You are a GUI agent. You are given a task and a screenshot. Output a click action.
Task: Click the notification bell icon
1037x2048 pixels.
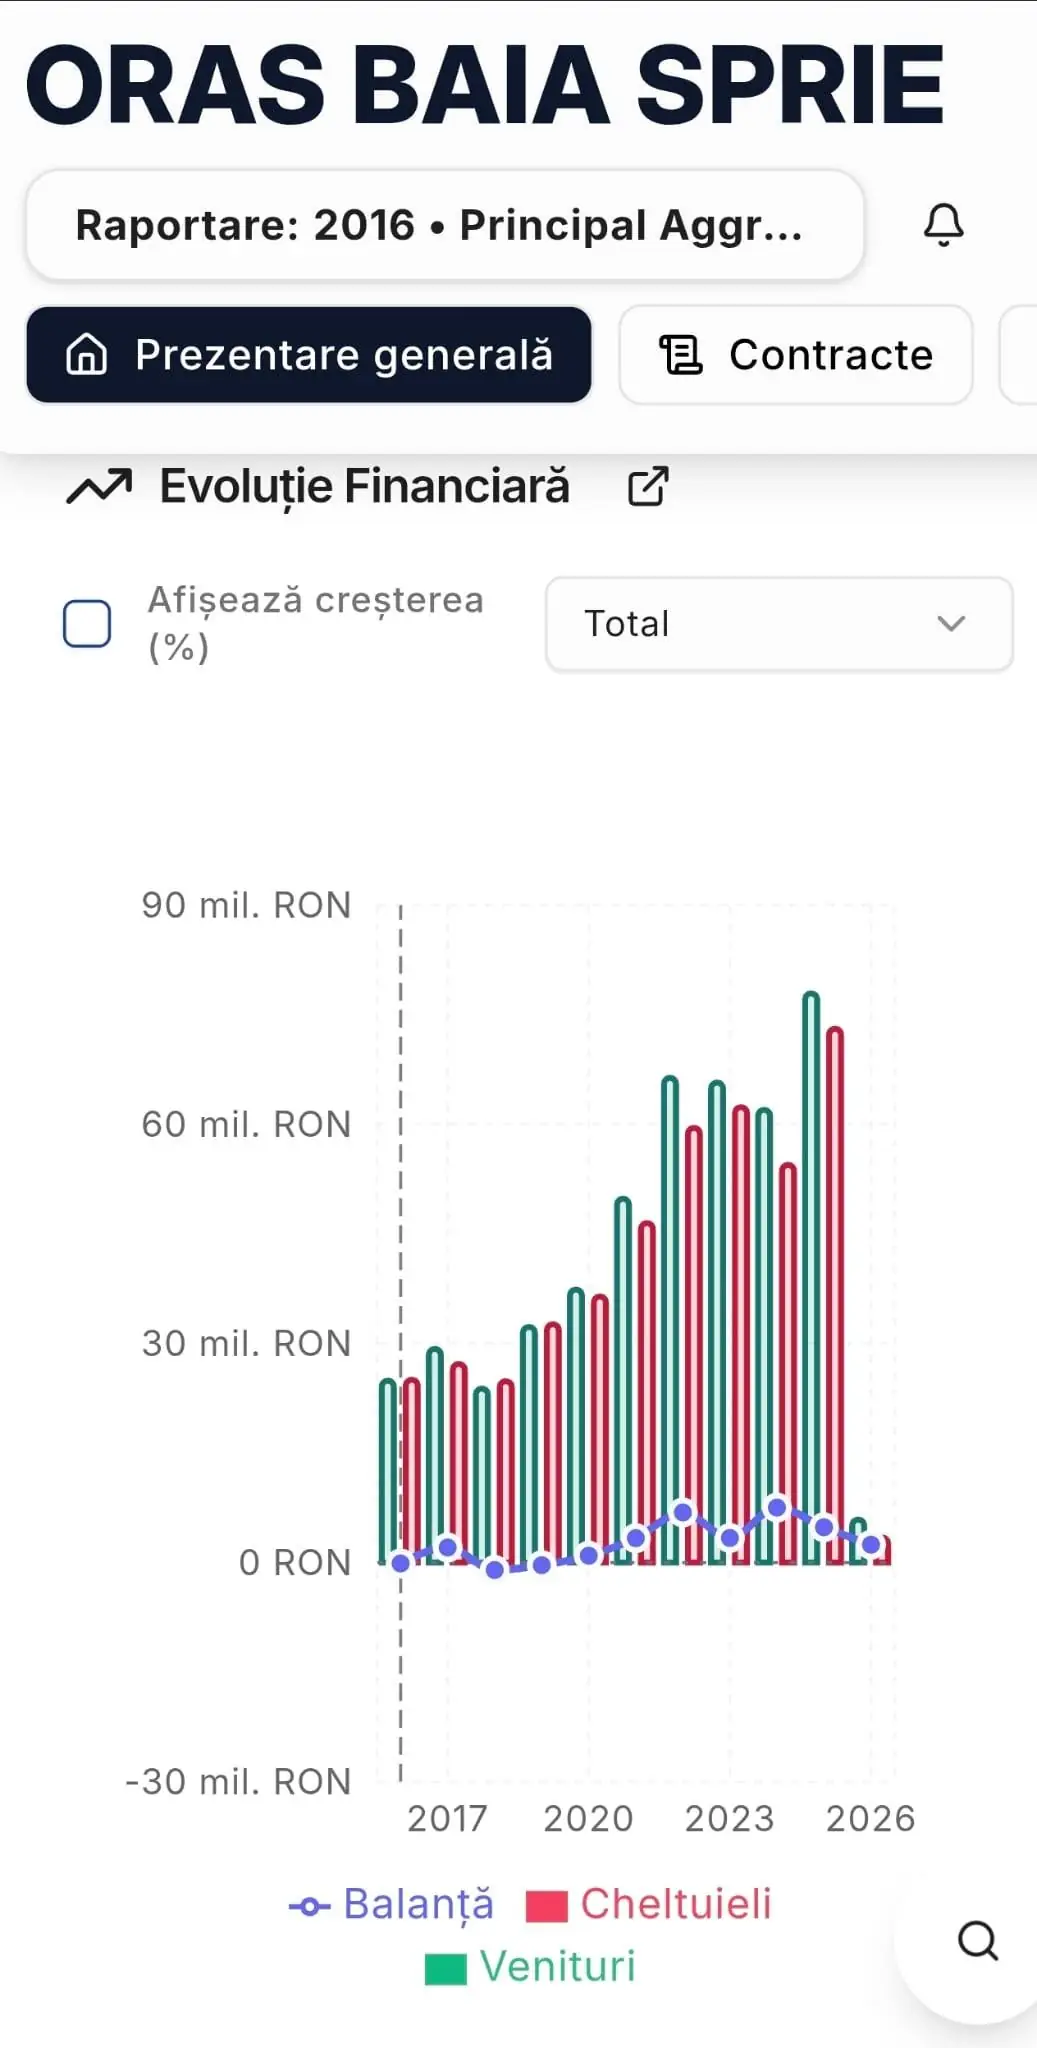click(x=943, y=225)
